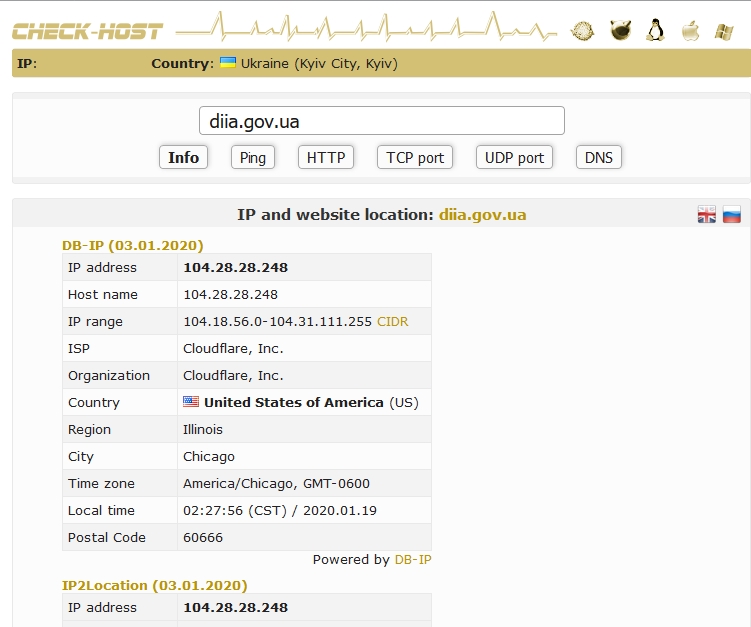
Task: Run the TCP port check
Action: click(x=415, y=157)
